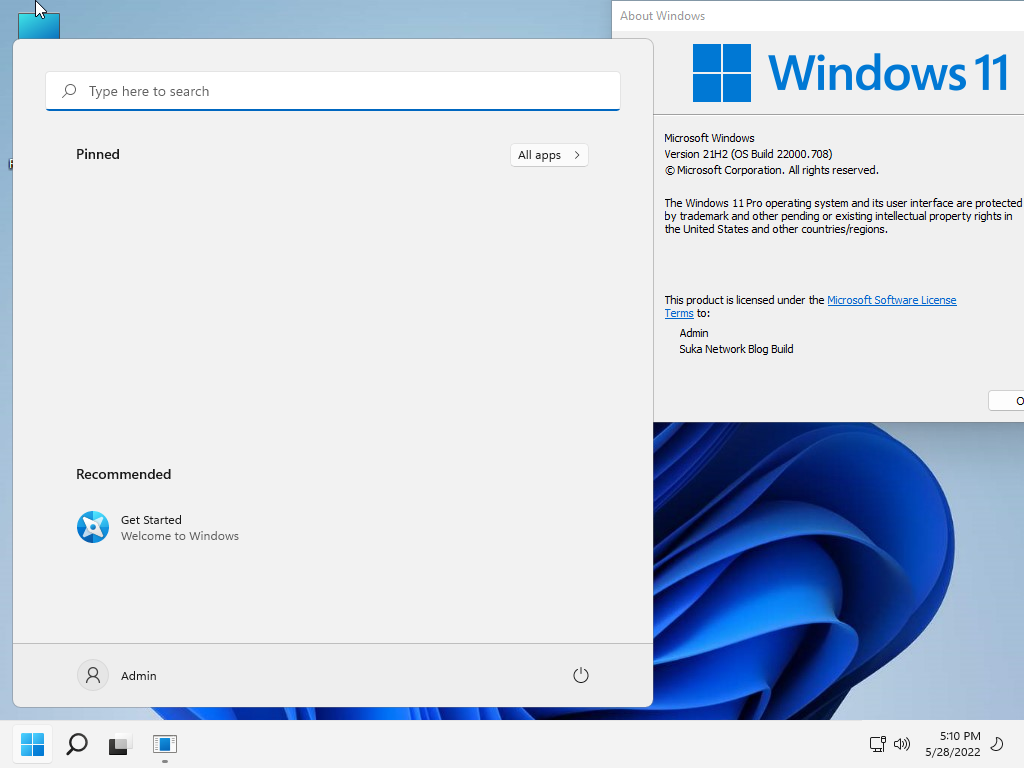The height and width of the screenshot is (768, 1024).
Task: Open Search from the taskbar magnifier icon
Action: tap(77, 744)
